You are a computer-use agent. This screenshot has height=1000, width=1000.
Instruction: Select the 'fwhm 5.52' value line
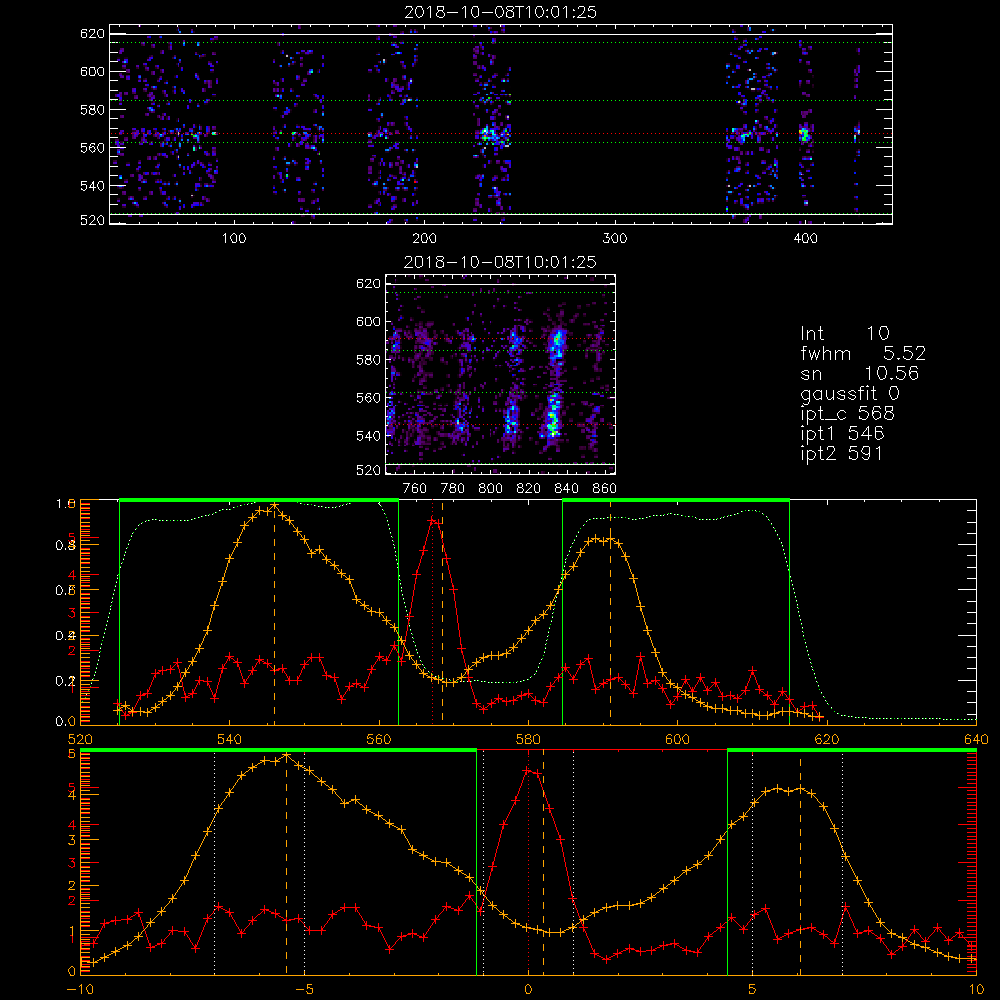tap(863, 353)
